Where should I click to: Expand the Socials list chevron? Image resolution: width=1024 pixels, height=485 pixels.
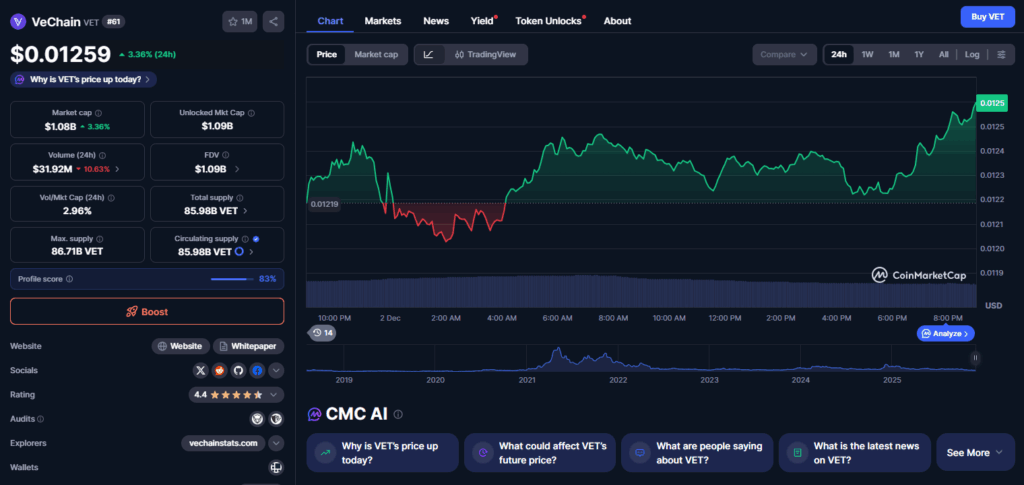click(276, 370)
